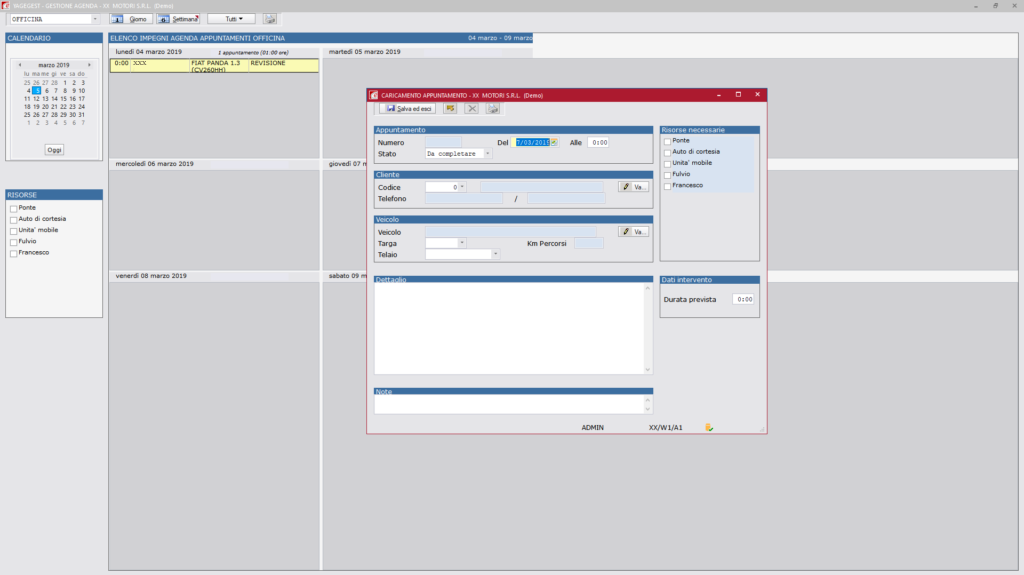Tick the Francesco checkbox in Risorse necessarie

click(x=668, y=186)
